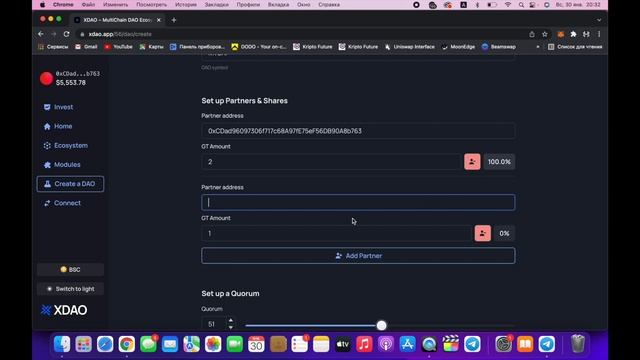Close the XDAO browser tab
This screenshot has height=360, width=640.
tap(159, 20)
